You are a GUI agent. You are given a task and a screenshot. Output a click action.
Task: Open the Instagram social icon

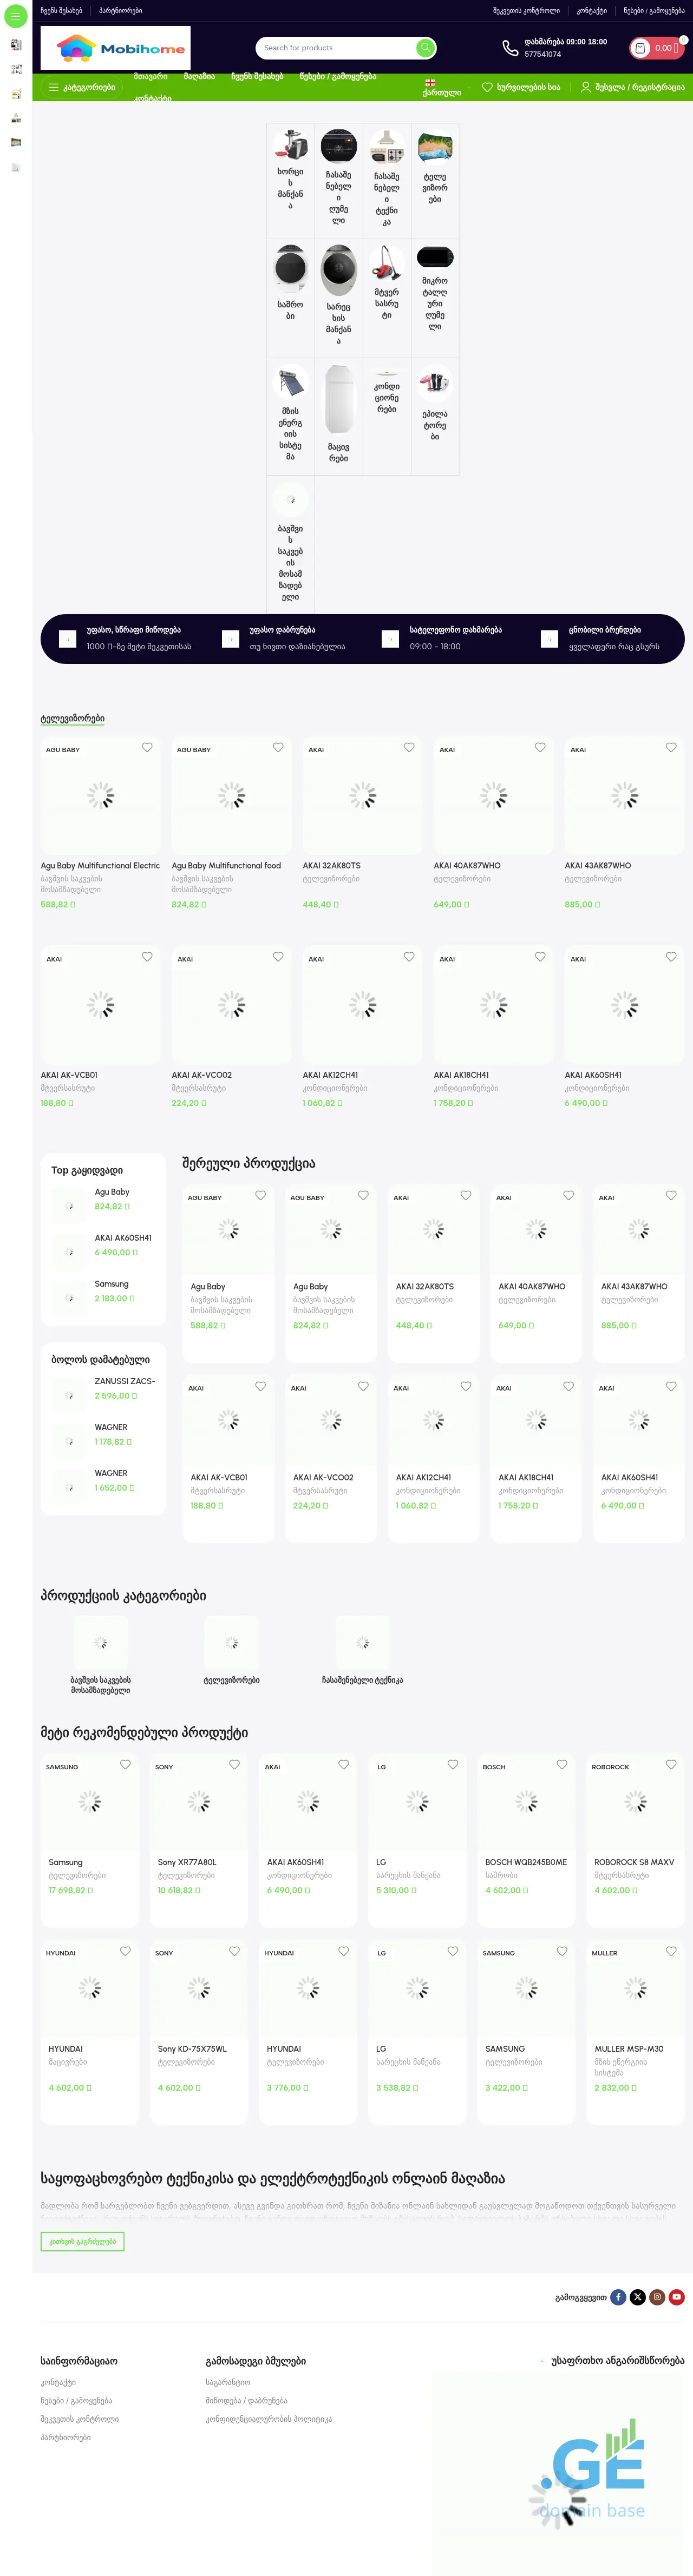(657, 2297)
